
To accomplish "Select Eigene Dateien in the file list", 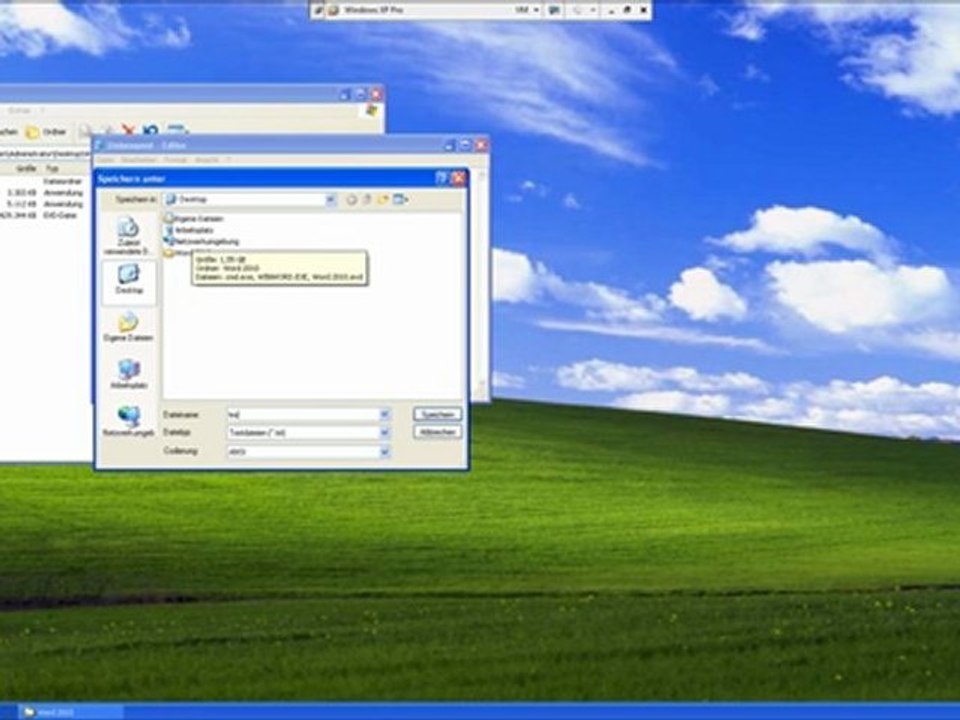I will click(193, 219).
